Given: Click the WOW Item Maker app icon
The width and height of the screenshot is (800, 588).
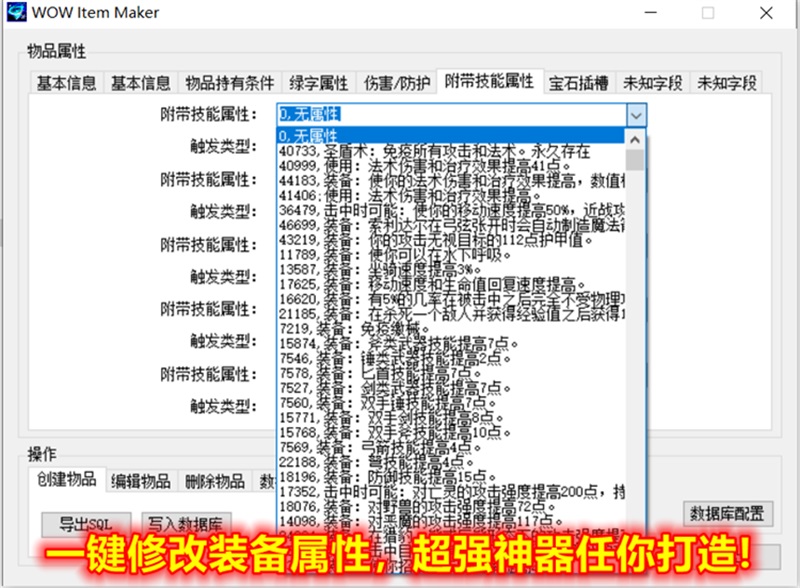Looking at the screenshot, I should pyautogui.click(x=16, y=12).
